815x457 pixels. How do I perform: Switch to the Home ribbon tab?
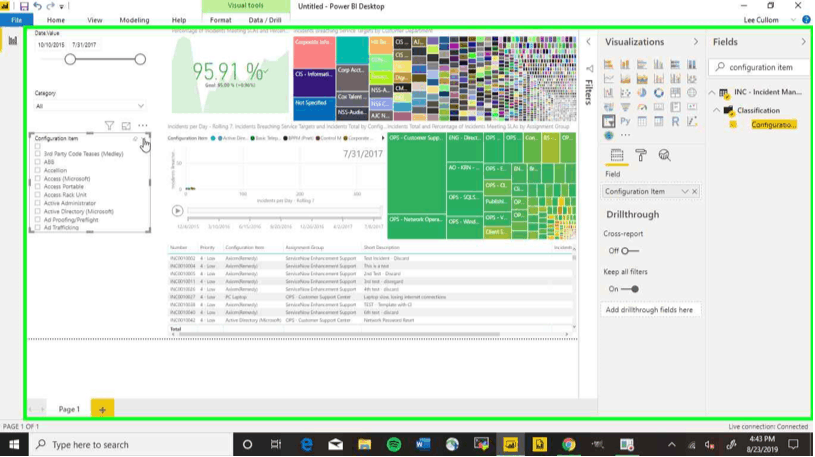(56, 20)
